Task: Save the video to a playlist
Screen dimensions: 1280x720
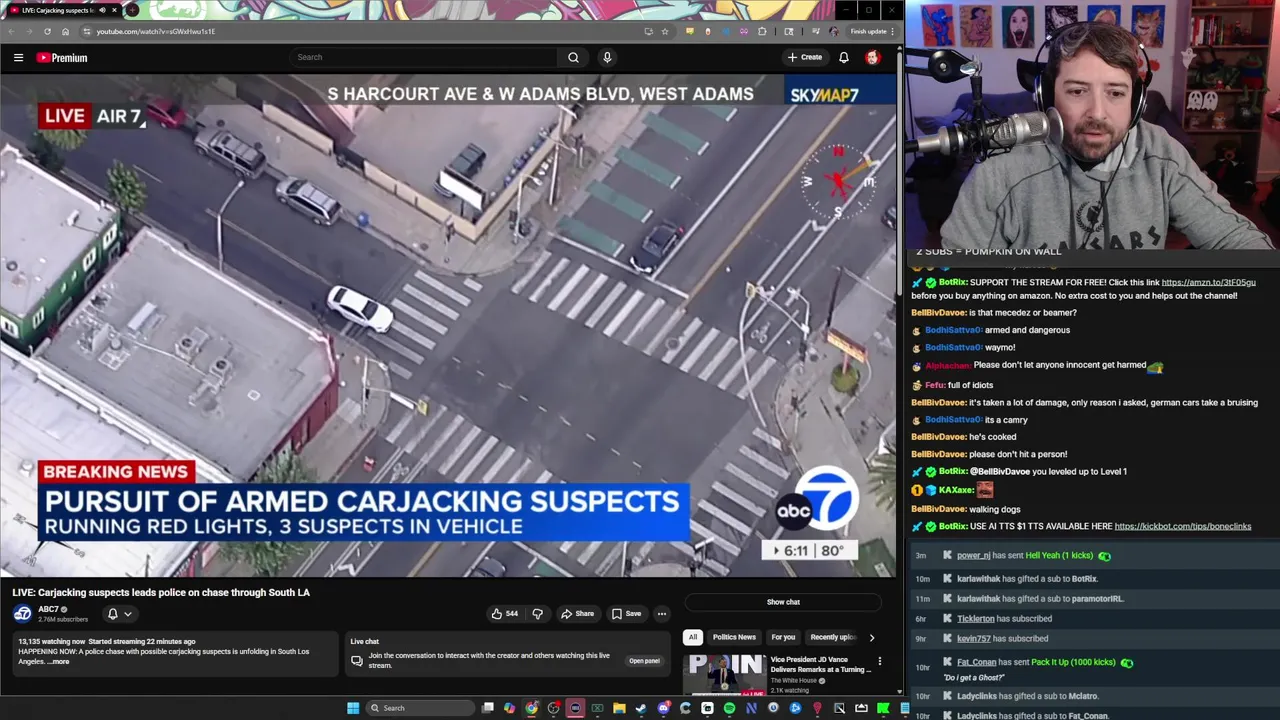Action: point(626,614)
